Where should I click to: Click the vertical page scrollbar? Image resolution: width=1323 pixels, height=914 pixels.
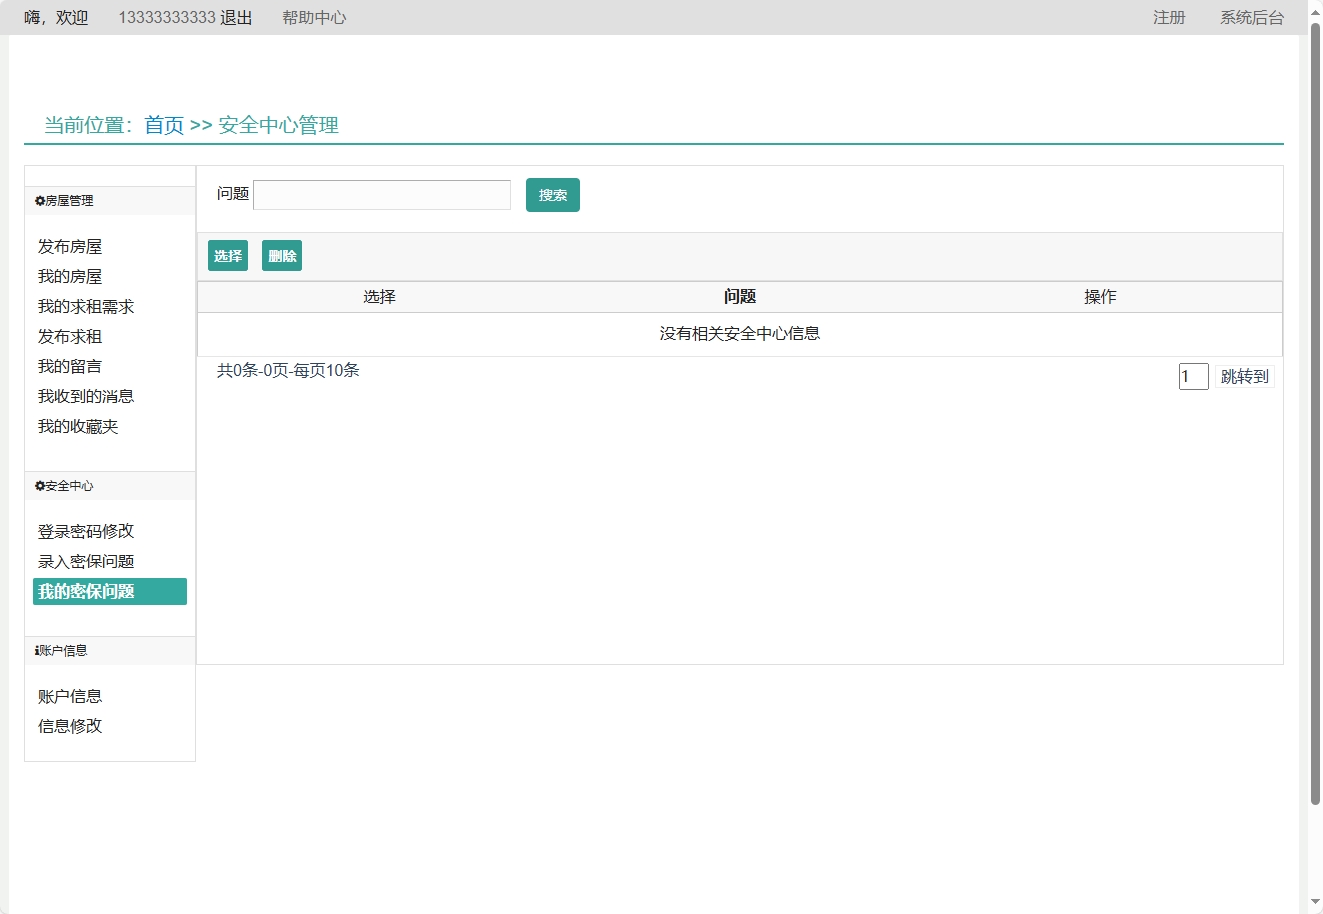pyautogui.click(x=1315, y=400)
